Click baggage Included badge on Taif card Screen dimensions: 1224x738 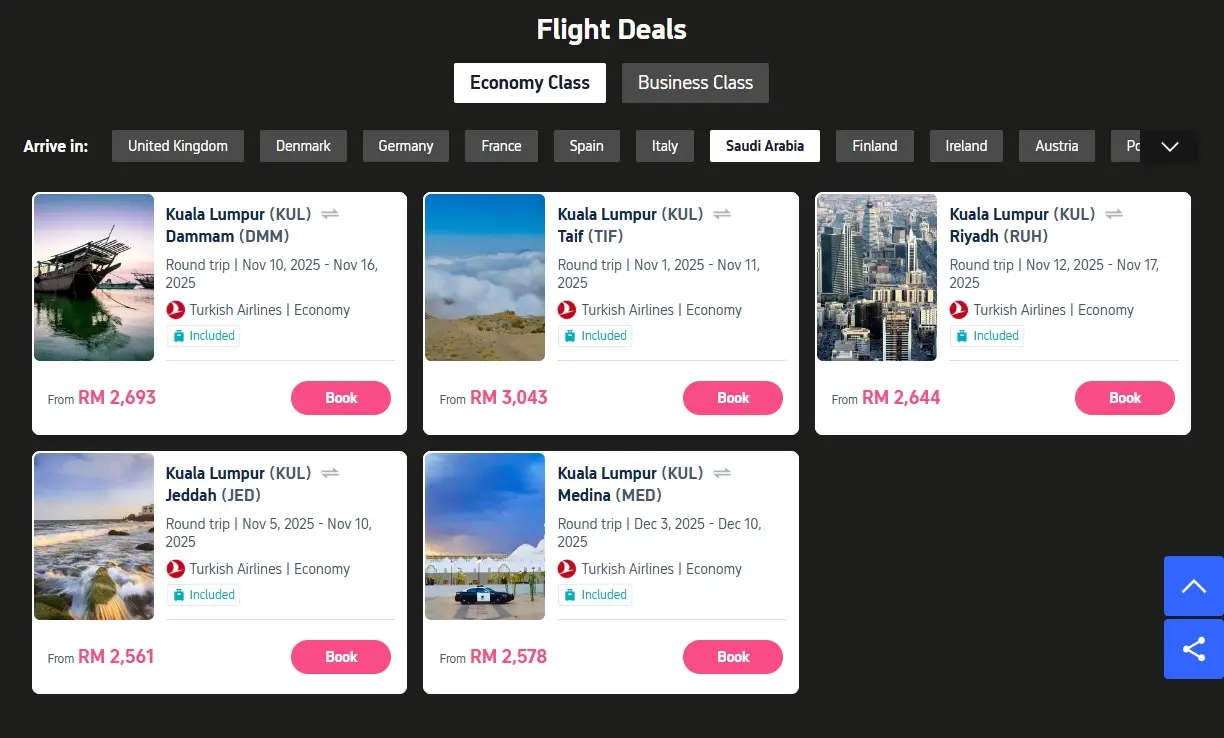[595, 336]
